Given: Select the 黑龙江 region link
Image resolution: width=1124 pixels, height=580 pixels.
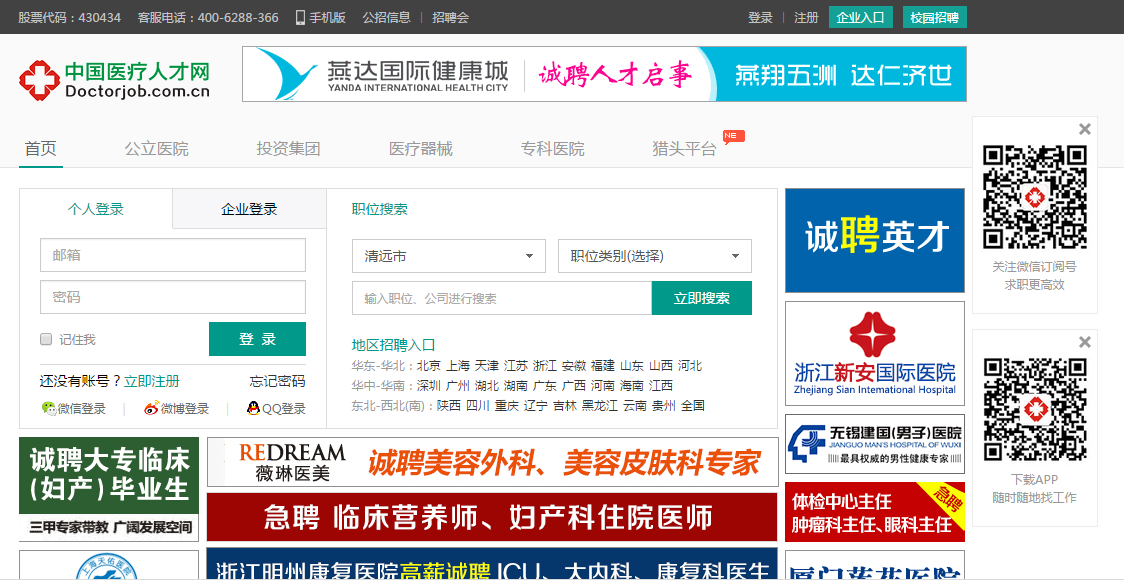Looking at the screenshot, I should 600,406.
